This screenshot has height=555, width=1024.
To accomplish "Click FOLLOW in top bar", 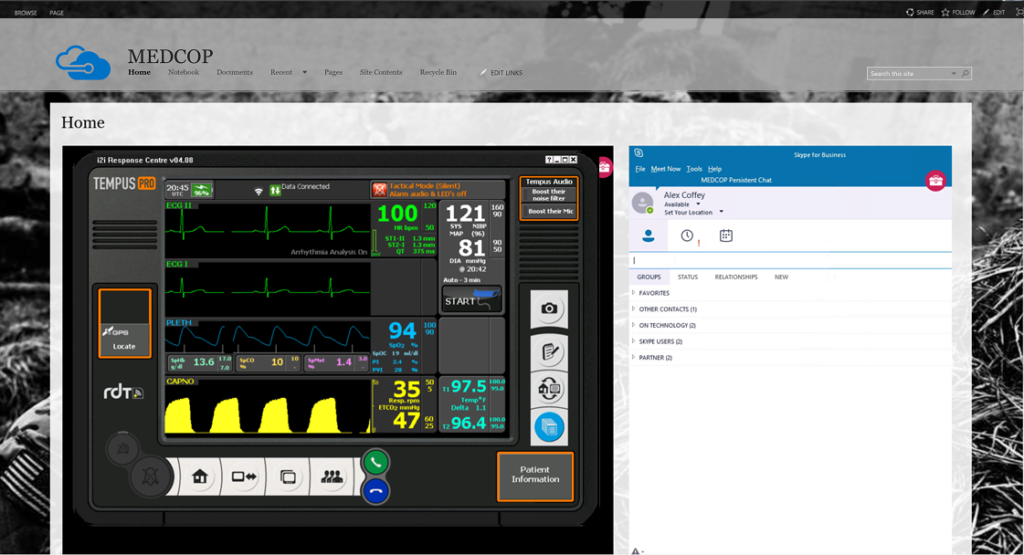I will click(958, 12).
